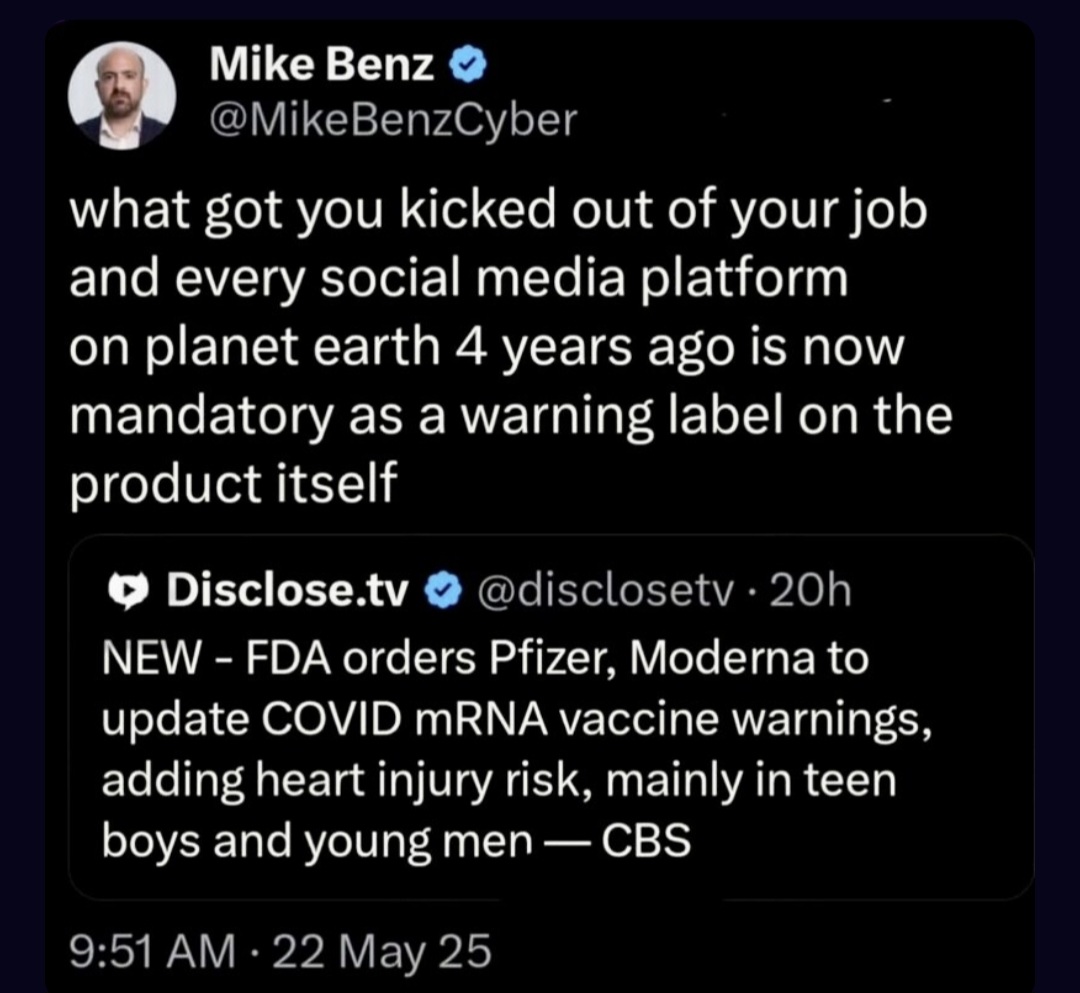1080x993 pixels.
Task: Click the verified badge next to Disclose.tv
Action: pyautogui.click(x=438, y=593)
